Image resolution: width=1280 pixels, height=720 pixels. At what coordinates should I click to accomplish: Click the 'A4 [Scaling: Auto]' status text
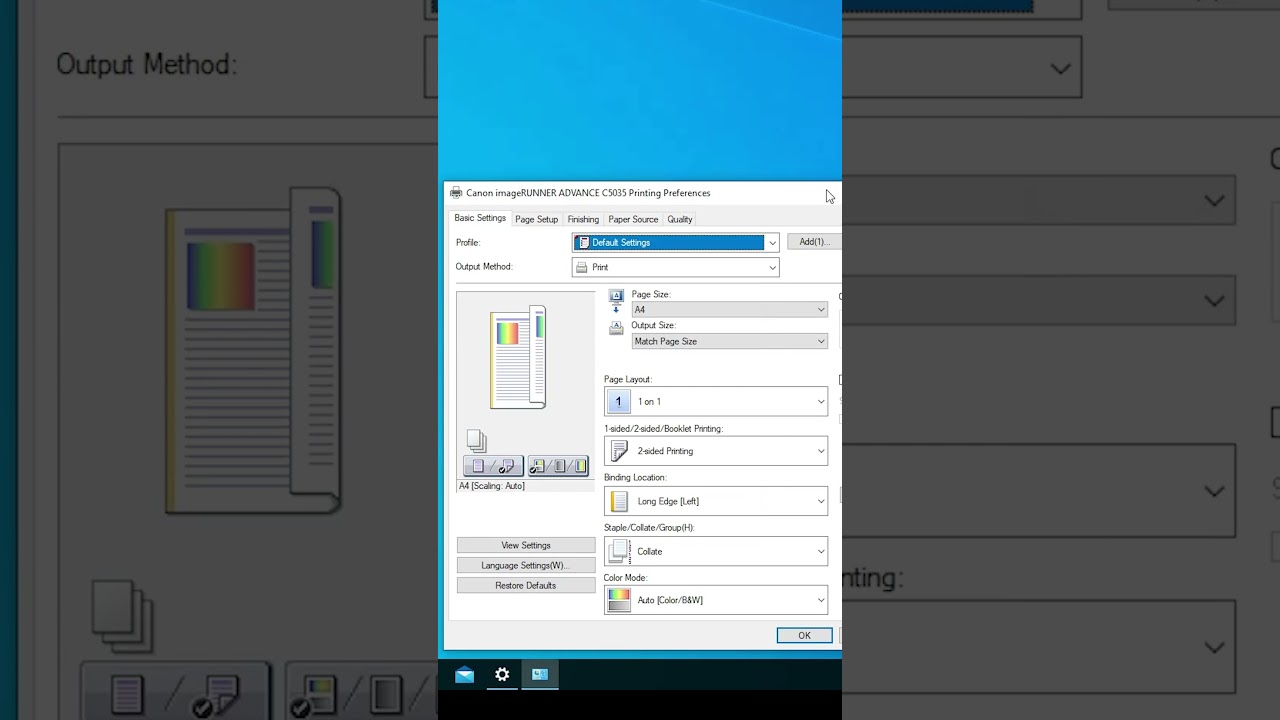coord(492,486)
